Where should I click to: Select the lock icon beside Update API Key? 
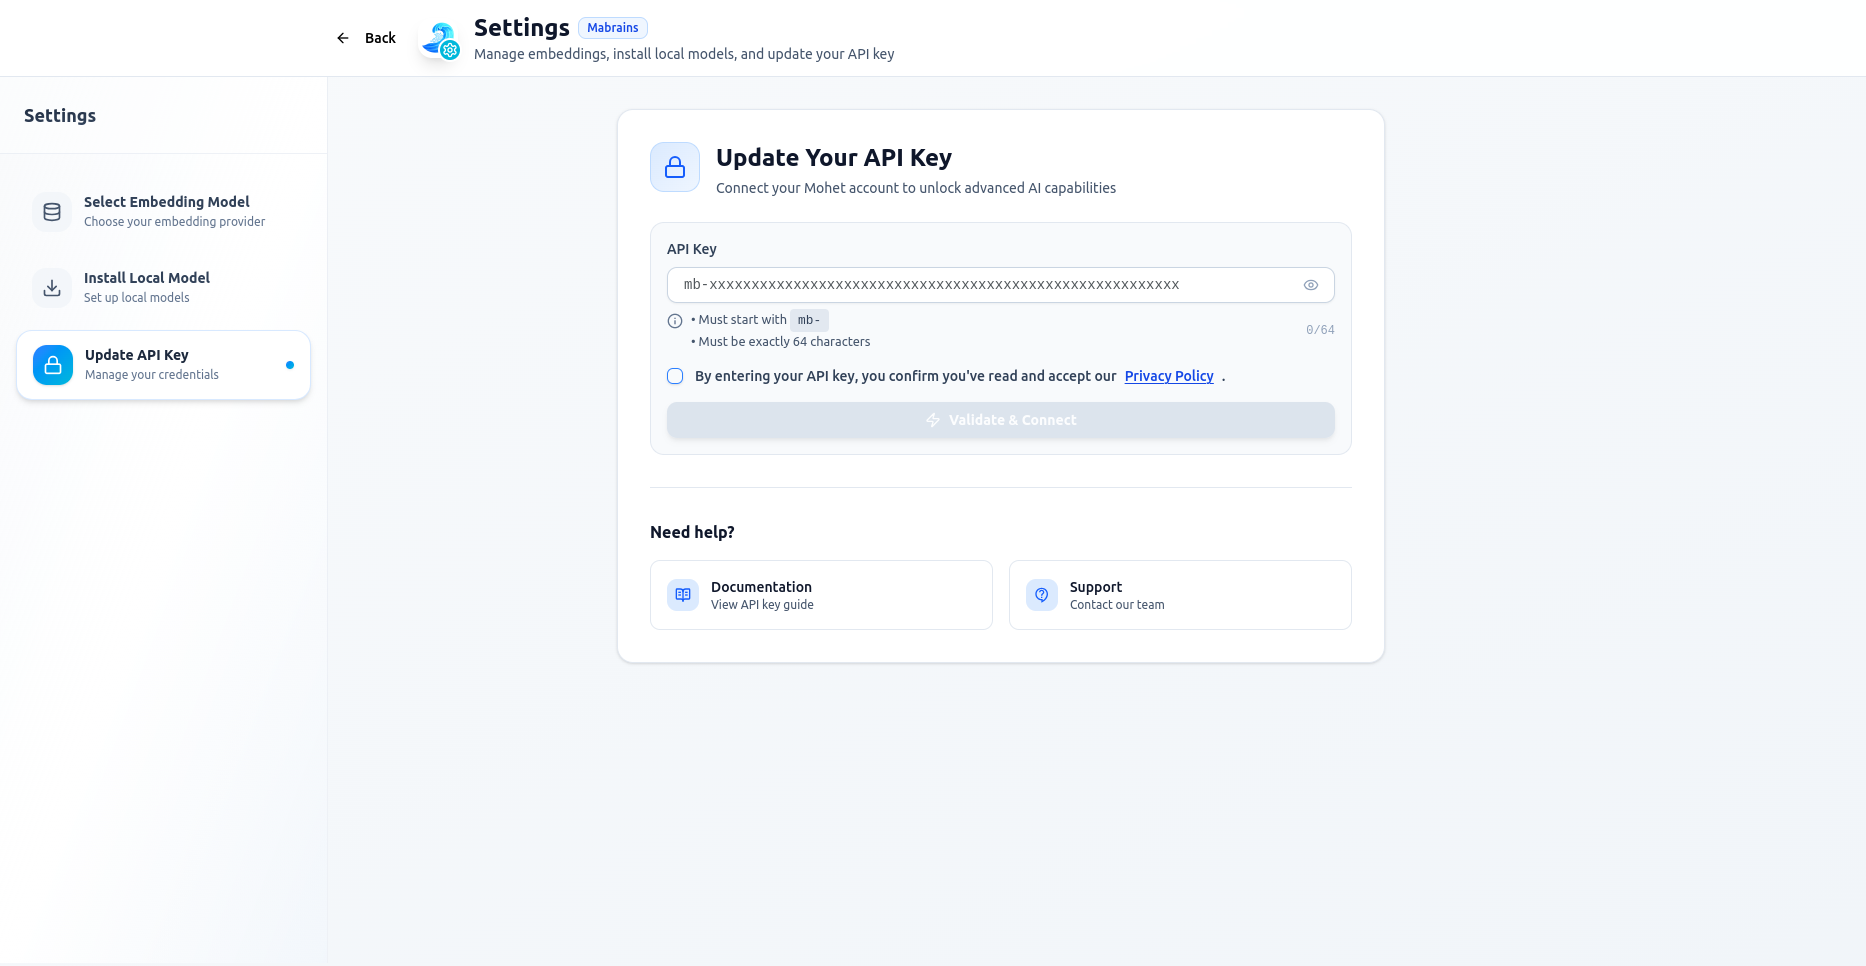pos(52,365)
